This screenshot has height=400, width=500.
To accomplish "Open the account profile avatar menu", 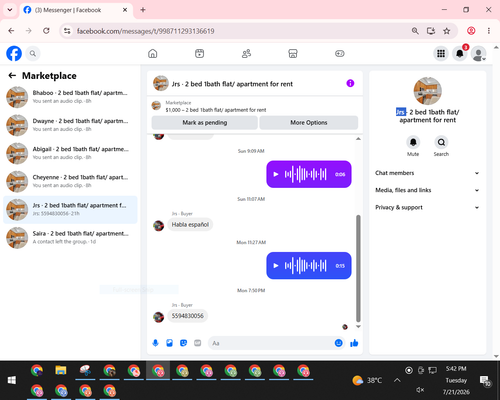I will (478, 54).
